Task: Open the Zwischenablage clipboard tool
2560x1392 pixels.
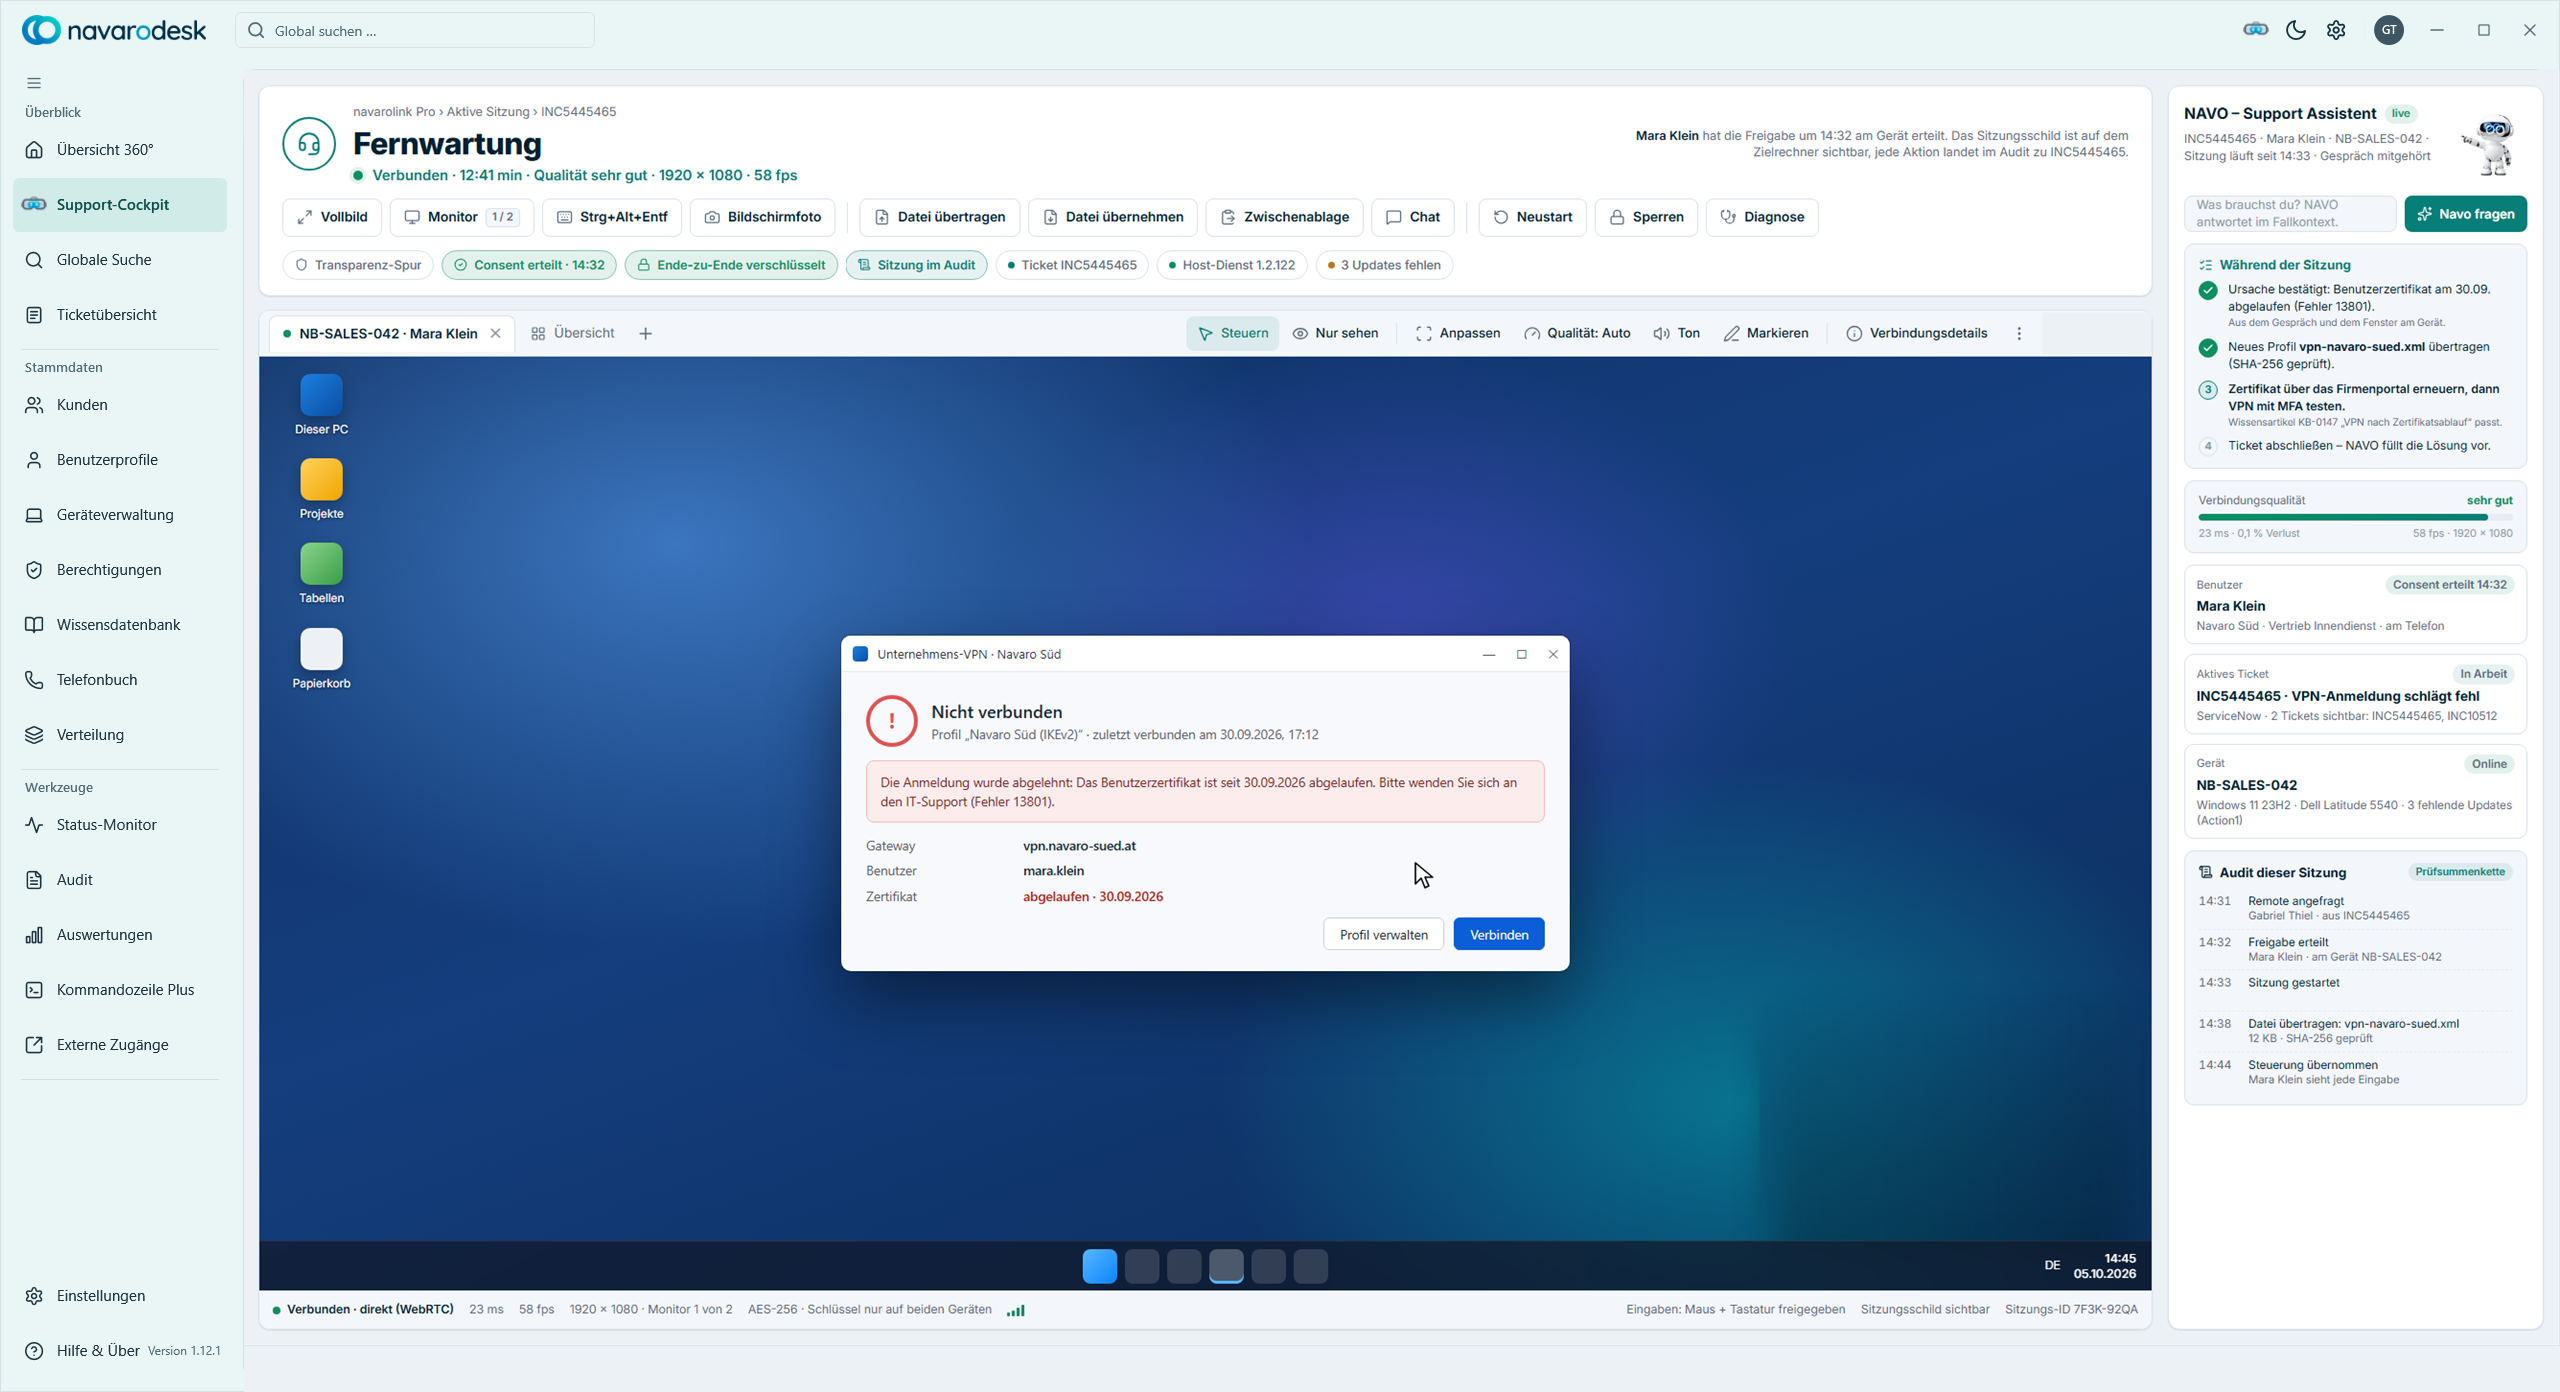Action: [1285, 217]
